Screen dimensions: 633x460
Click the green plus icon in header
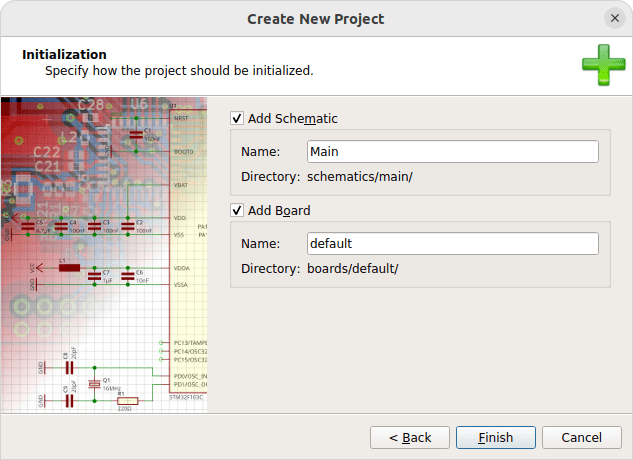click(604, 65)
